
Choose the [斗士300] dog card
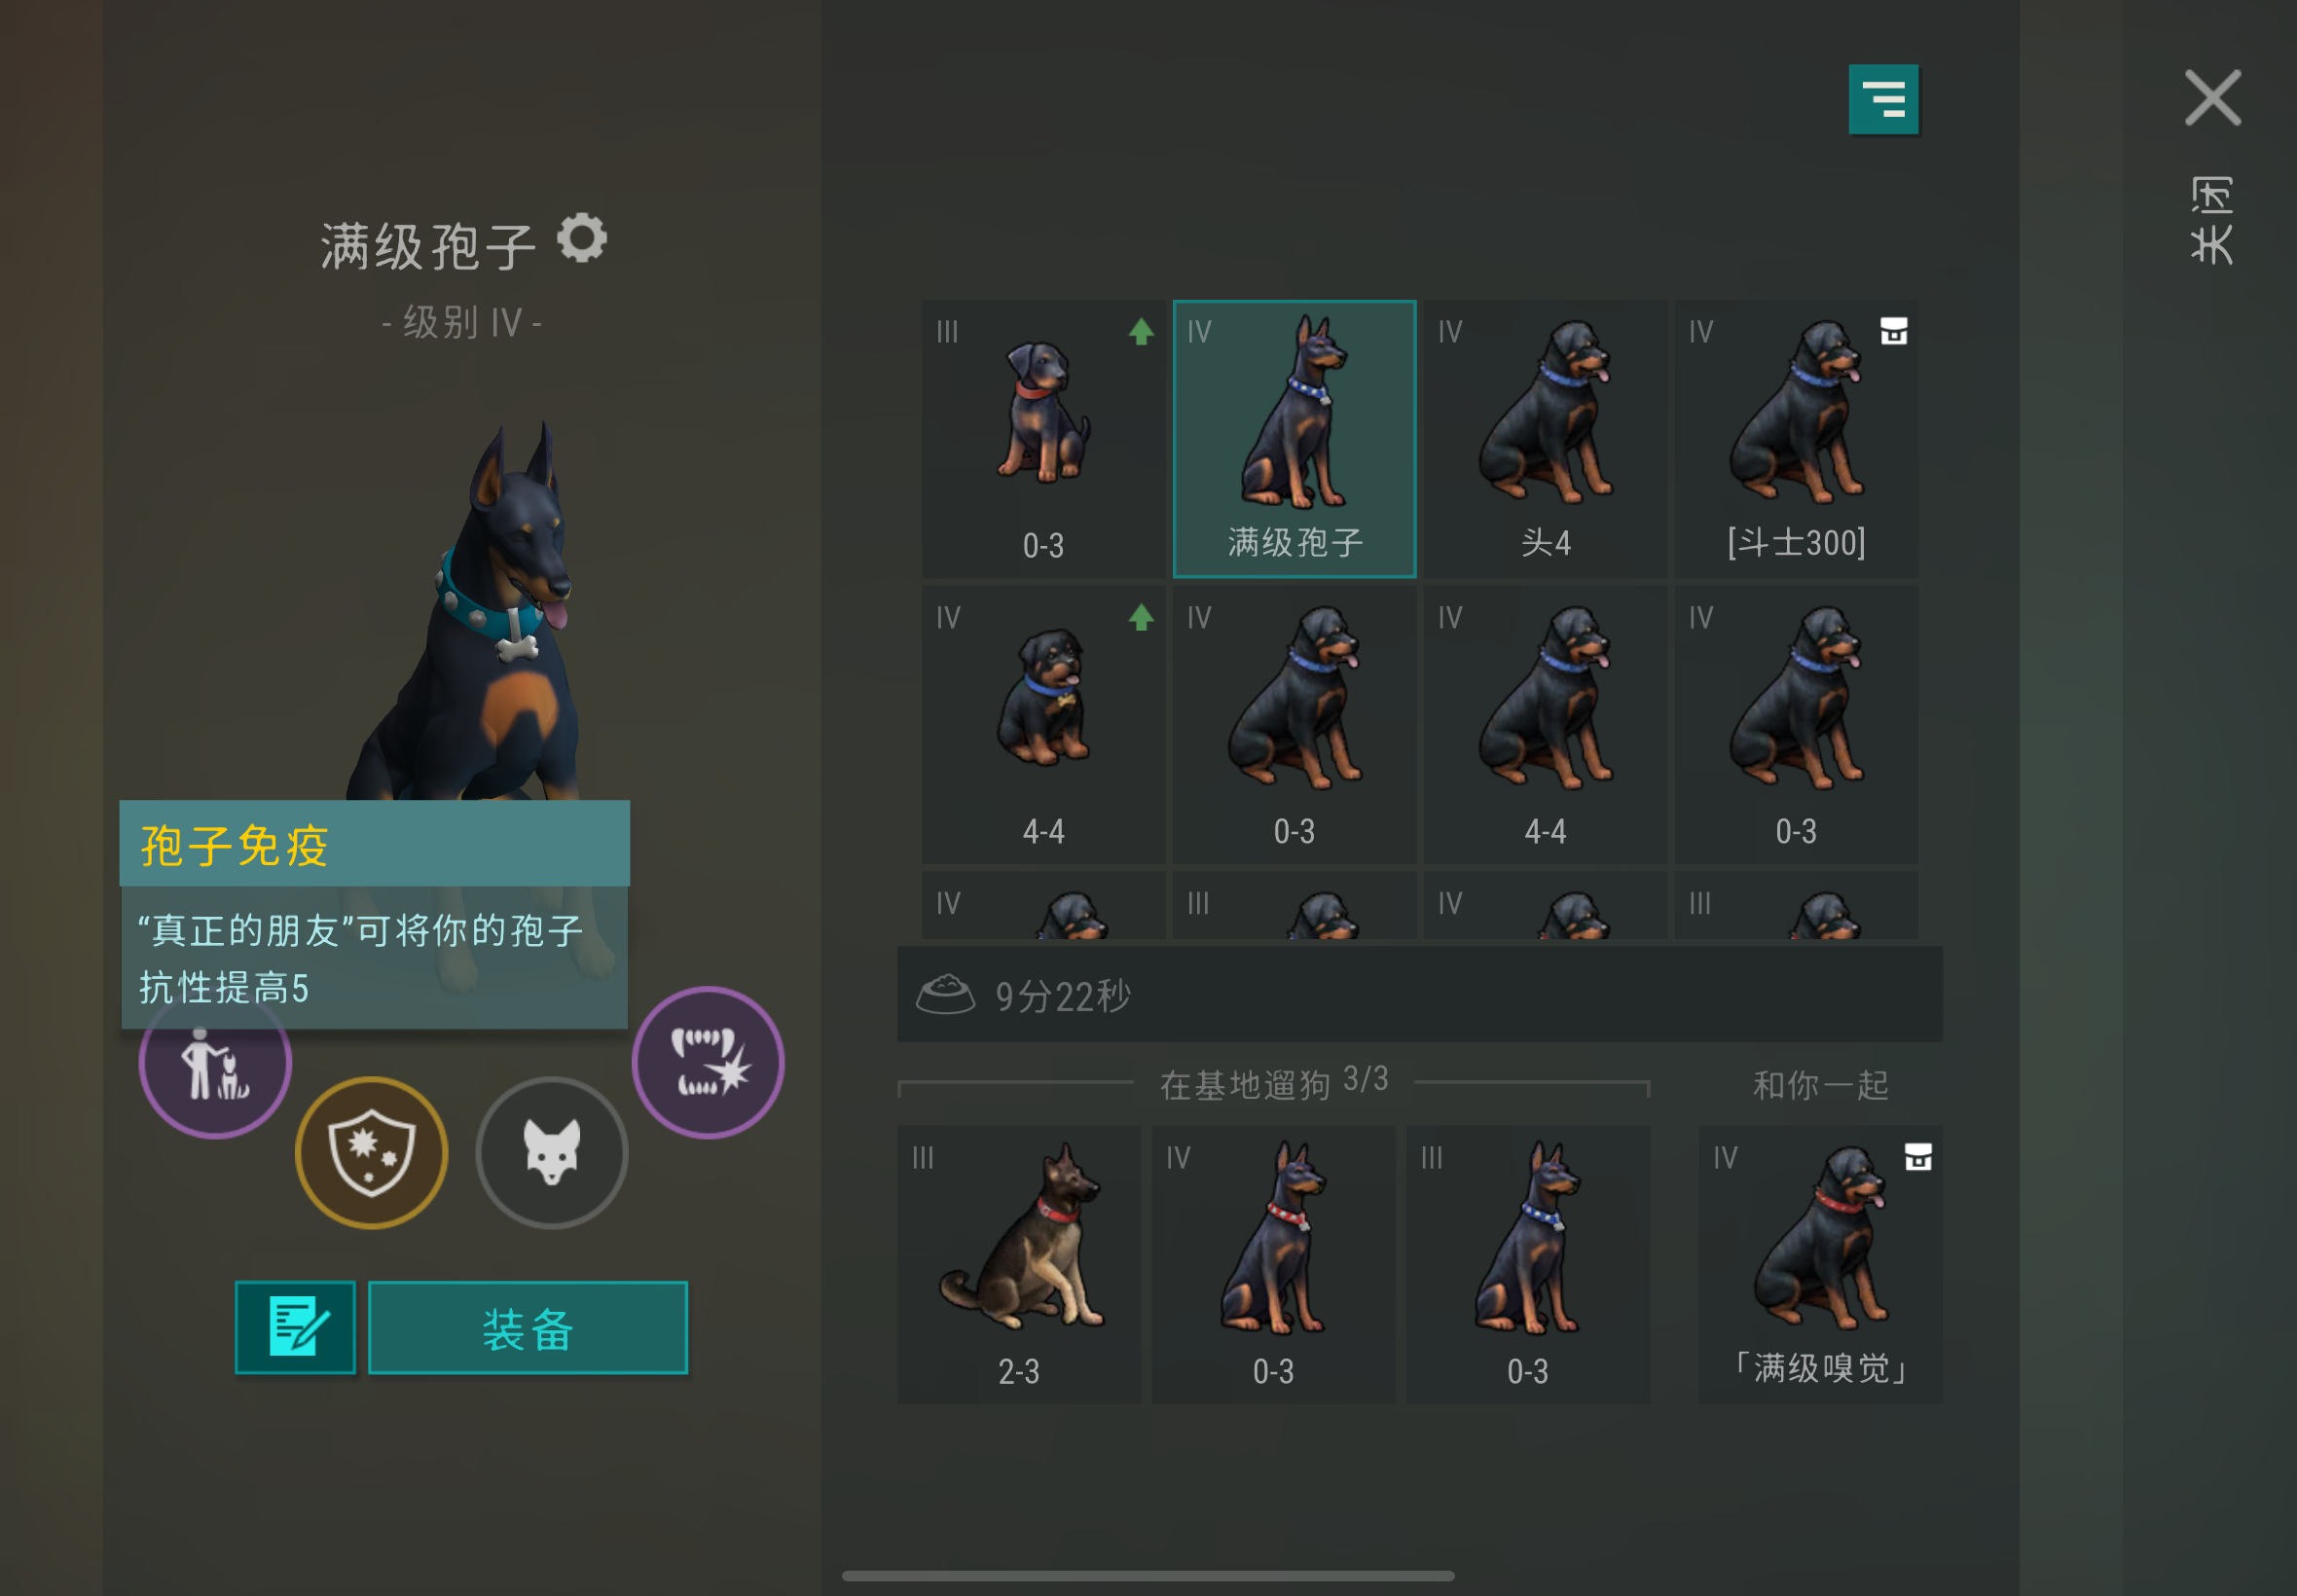point(1796,439)
